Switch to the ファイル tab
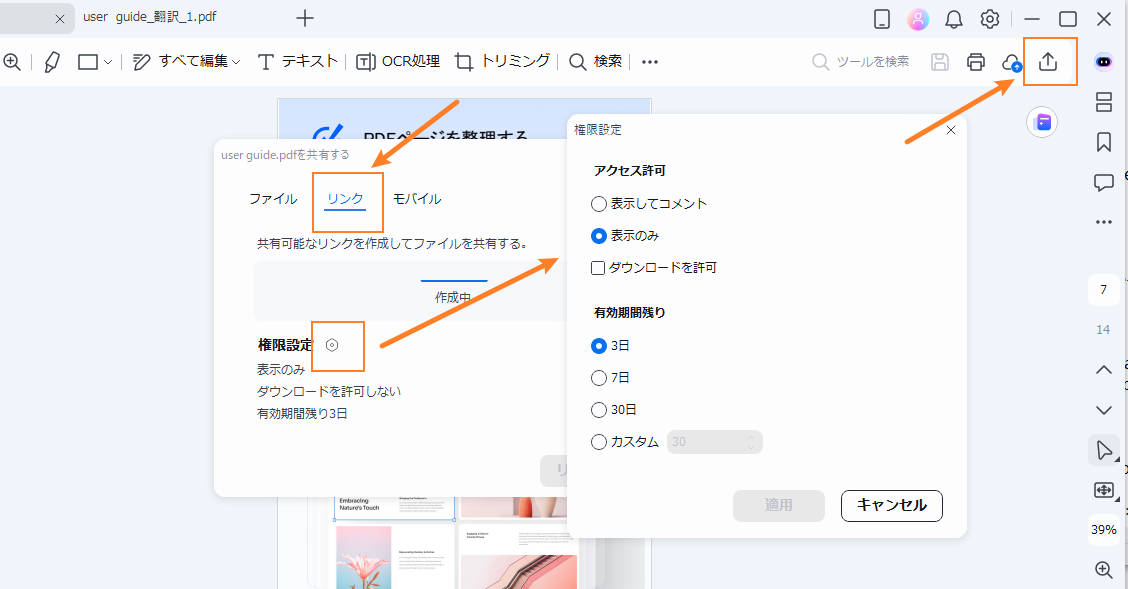This screenshot has width=1128, height=589. 272,198
